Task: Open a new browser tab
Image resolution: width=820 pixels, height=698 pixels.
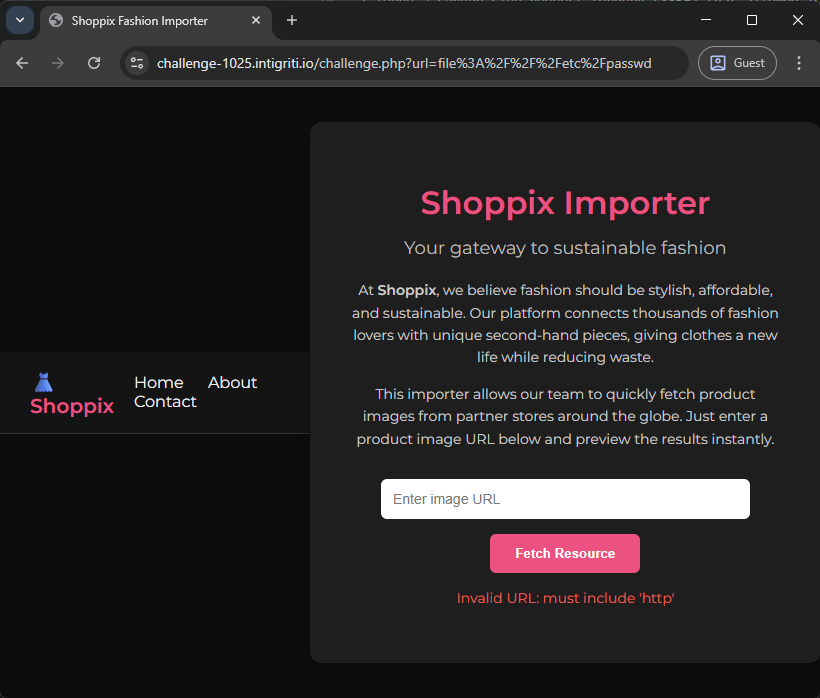Action: [292, 20]
